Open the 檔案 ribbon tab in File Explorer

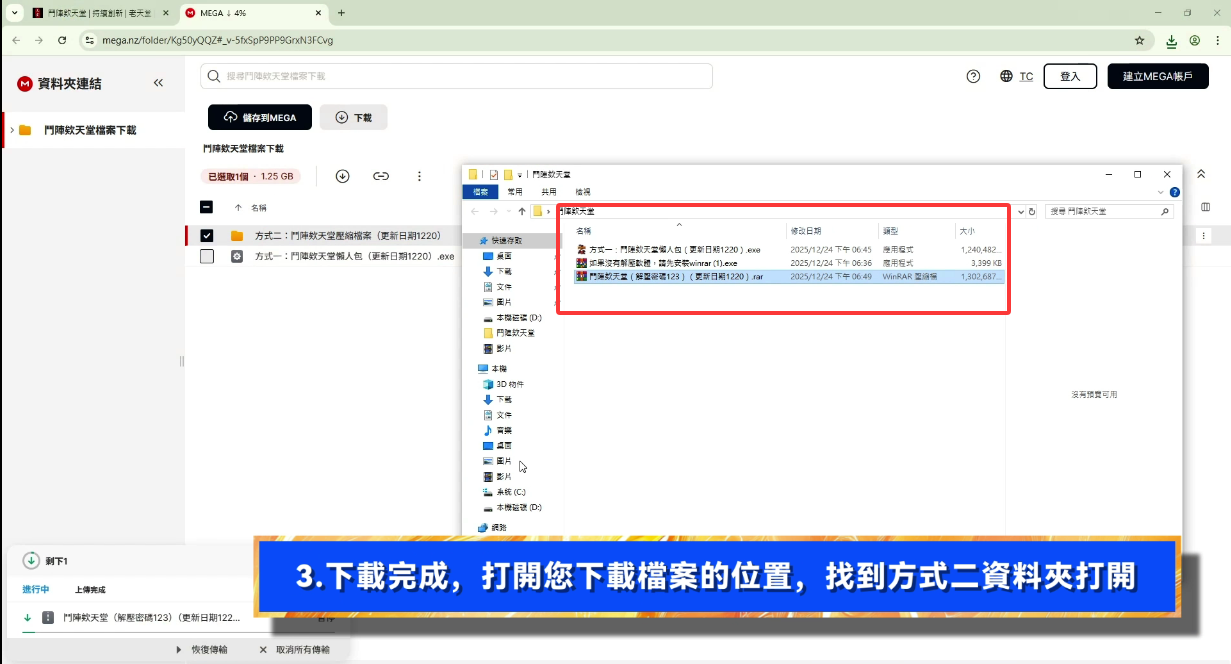(x=481, y=192)
